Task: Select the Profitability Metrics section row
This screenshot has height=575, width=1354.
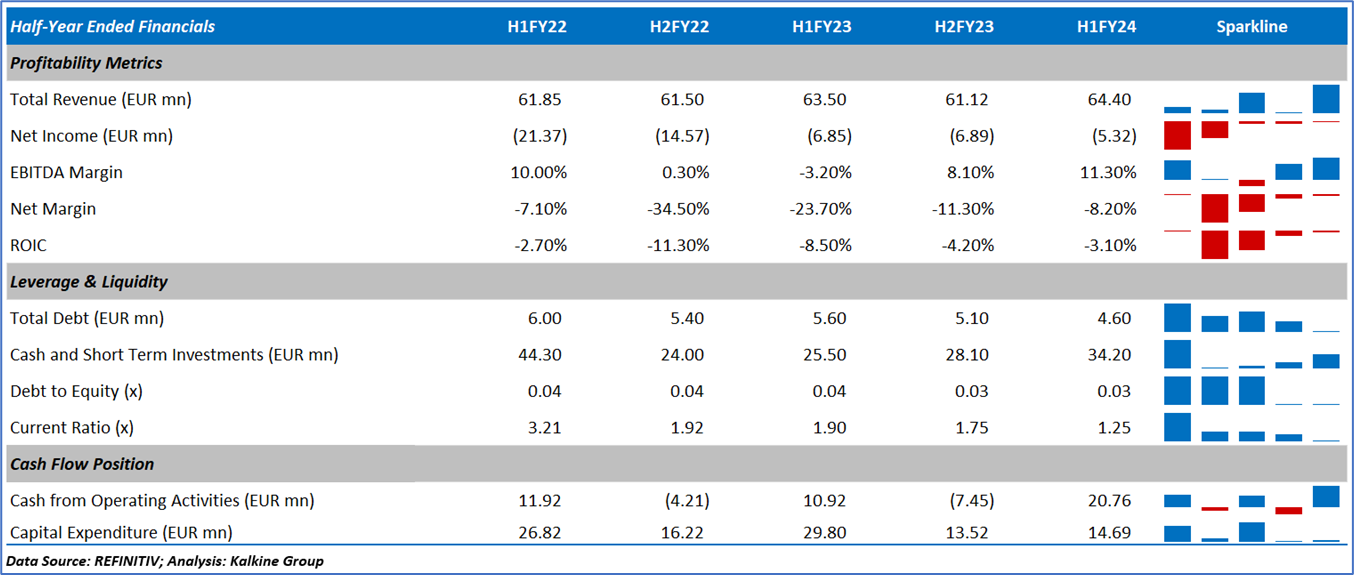Action: 87,63
